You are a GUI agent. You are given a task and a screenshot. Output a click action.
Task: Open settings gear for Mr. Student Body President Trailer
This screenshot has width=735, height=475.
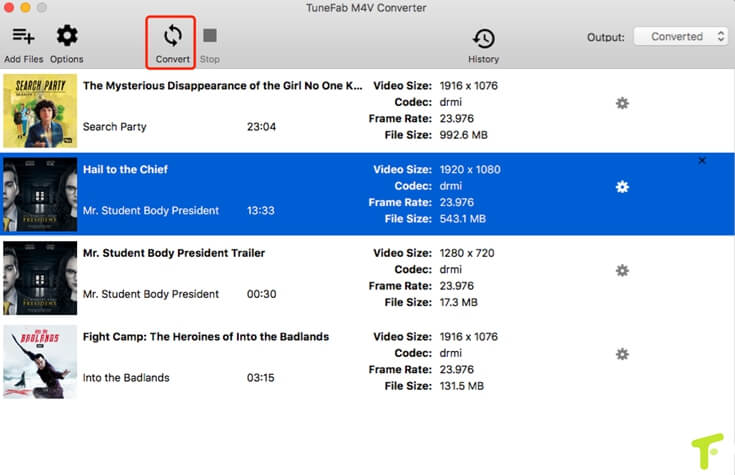coord(622,270)
